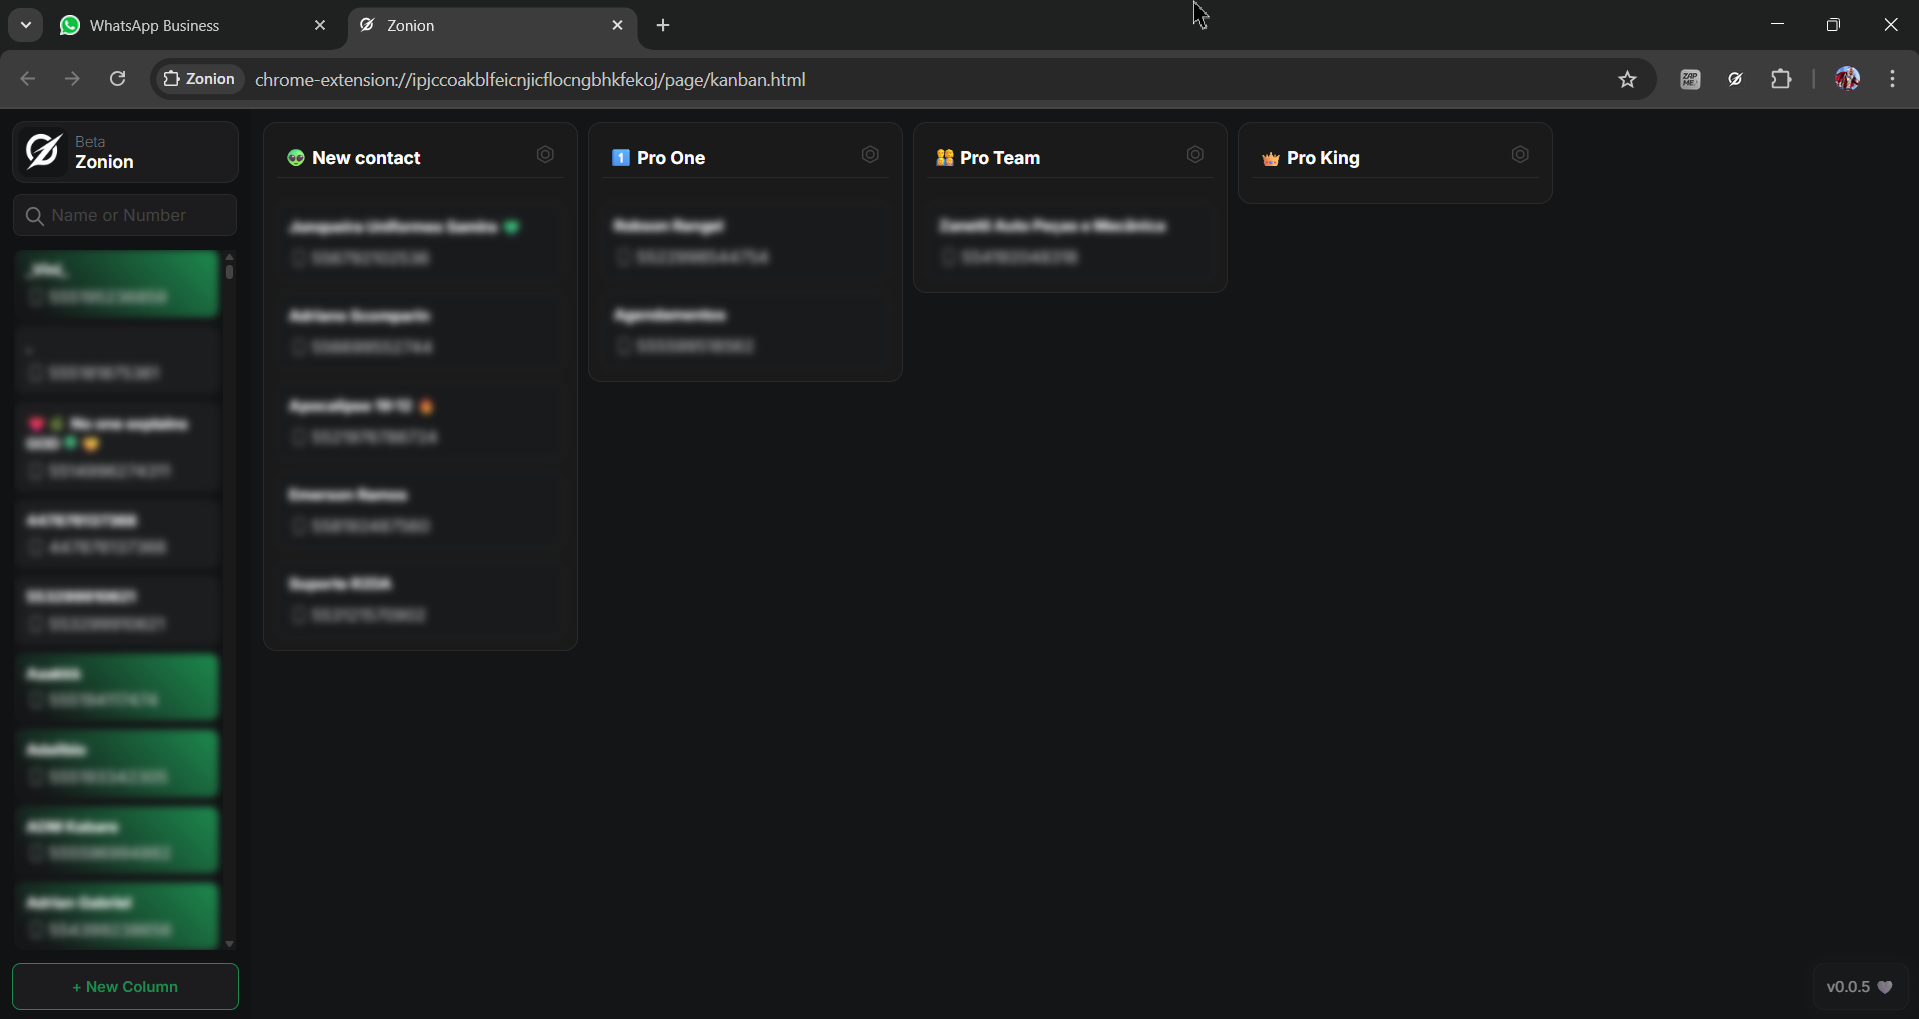This screenshot has height=1019, width=1919.
Task: Open the Chrome three-dot menu
Action: coord(1893,79)
